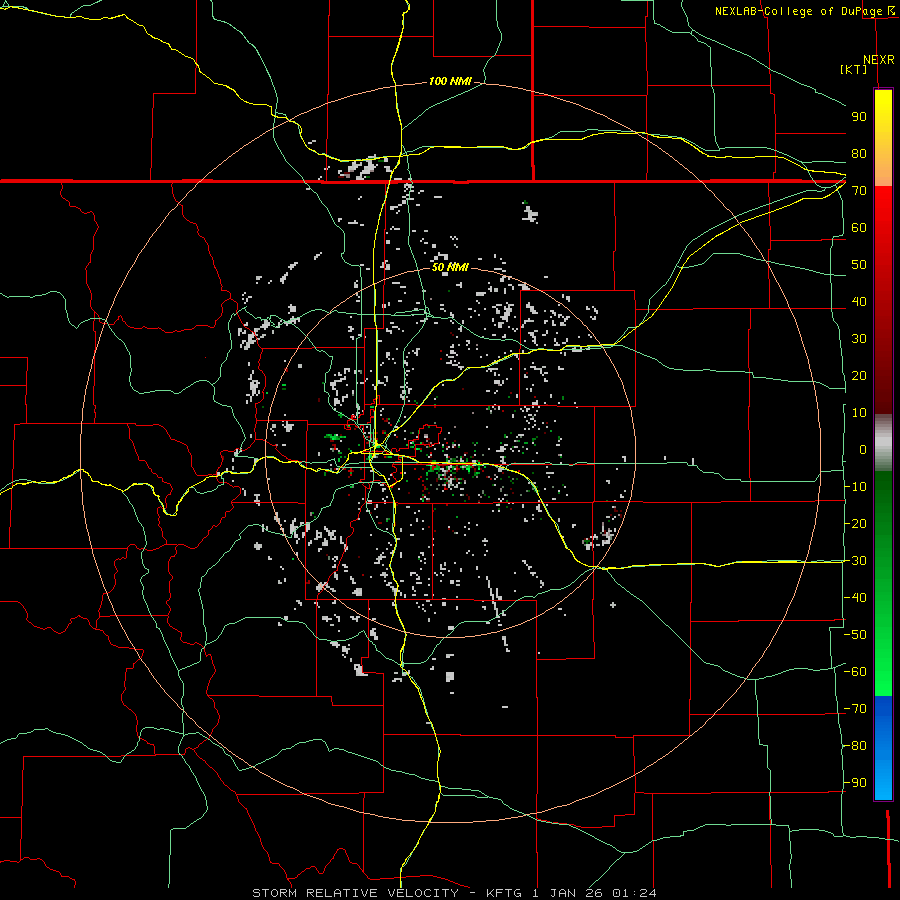Click the -70 knot scale label
This screenshot has width=900, height=900.
(x=855, y=709)
